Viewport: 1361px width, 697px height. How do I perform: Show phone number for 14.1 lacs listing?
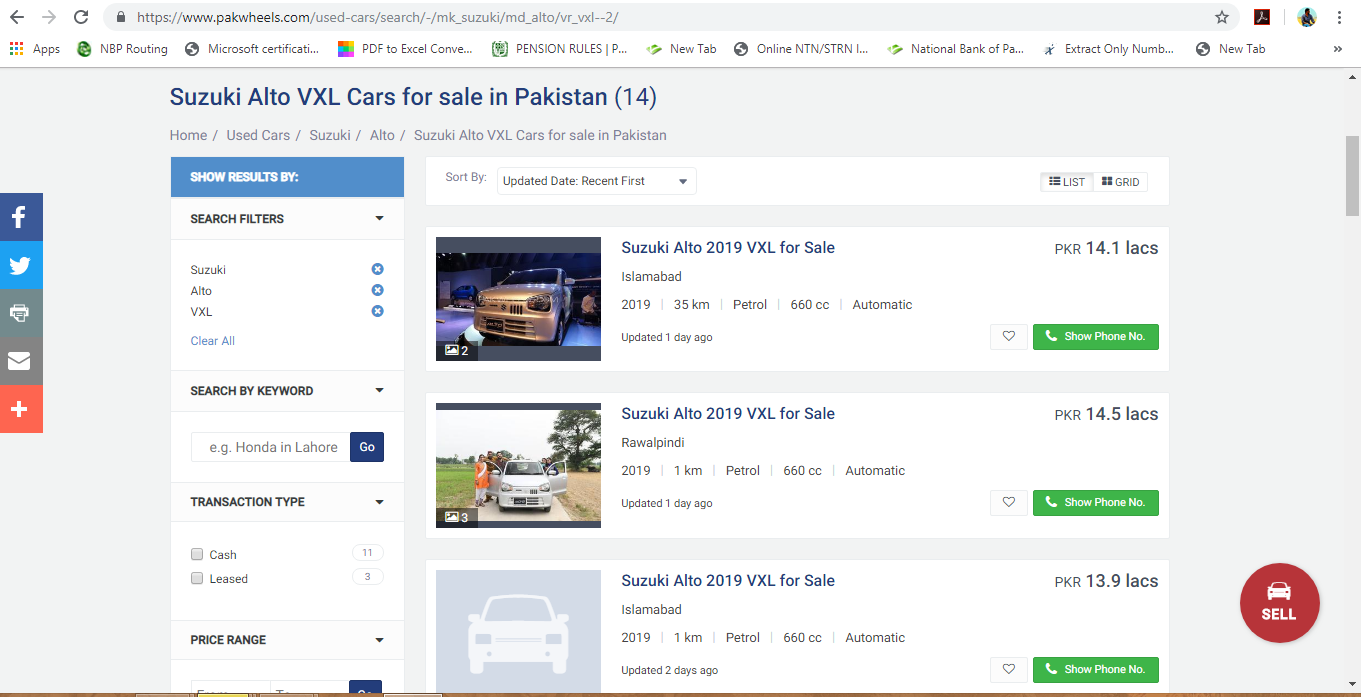(1096, 337)
